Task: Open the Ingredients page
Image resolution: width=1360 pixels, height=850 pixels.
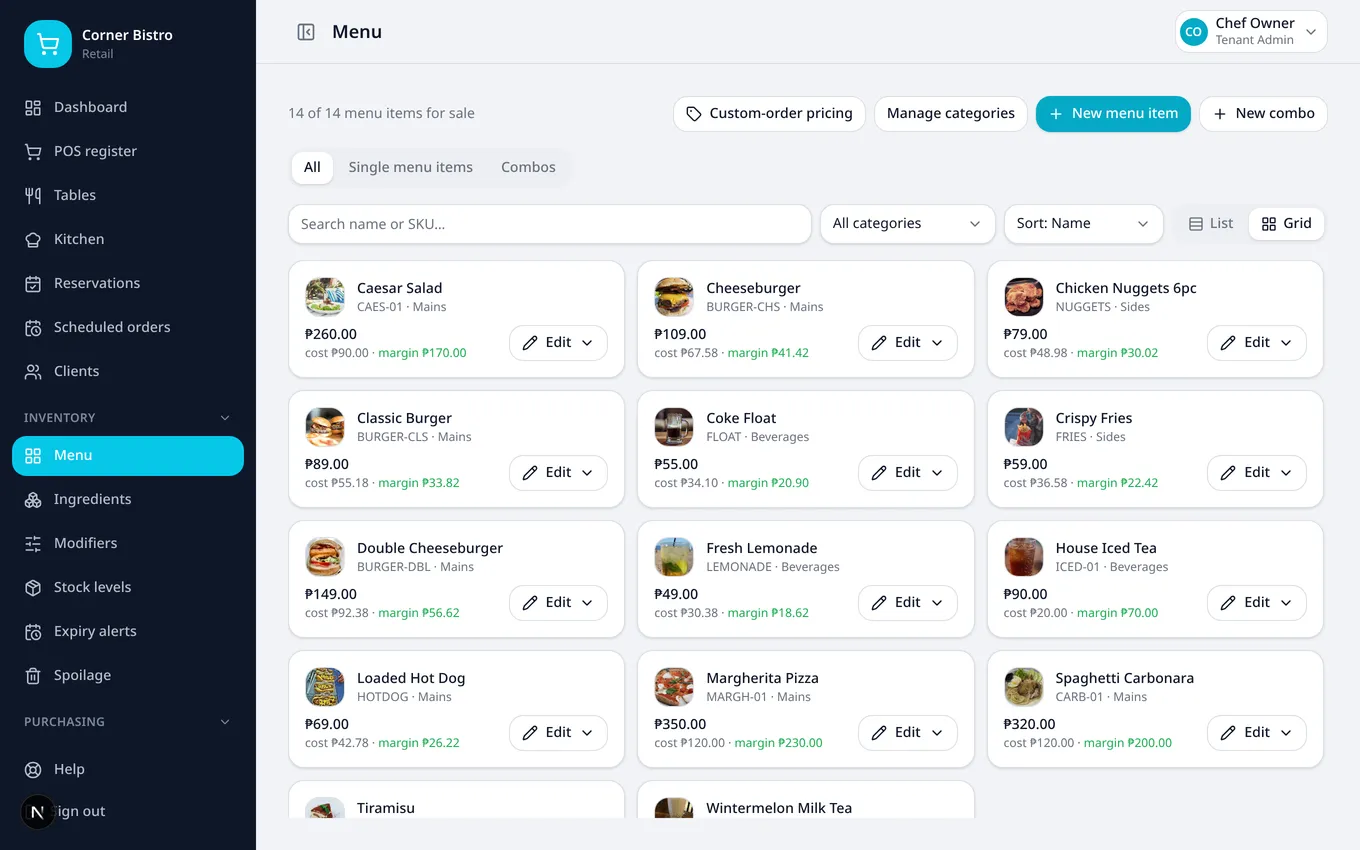Action: click(128, 499)
